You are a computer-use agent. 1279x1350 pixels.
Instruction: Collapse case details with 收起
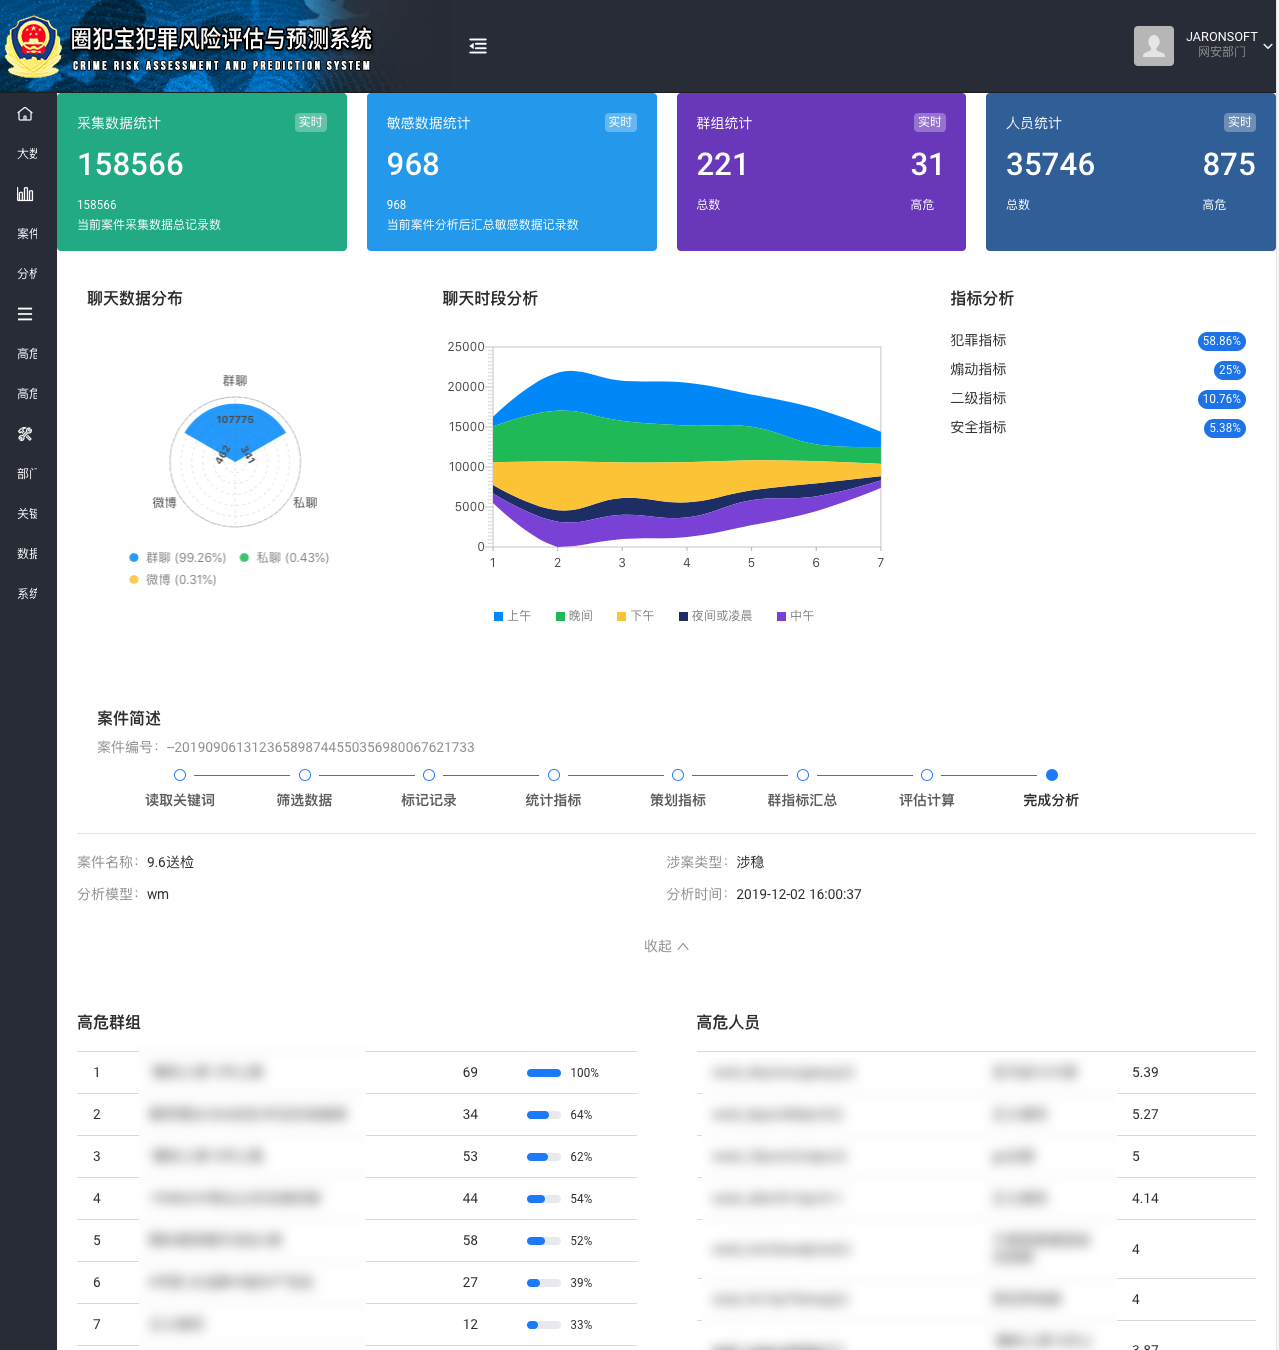[x=666, y=946]
